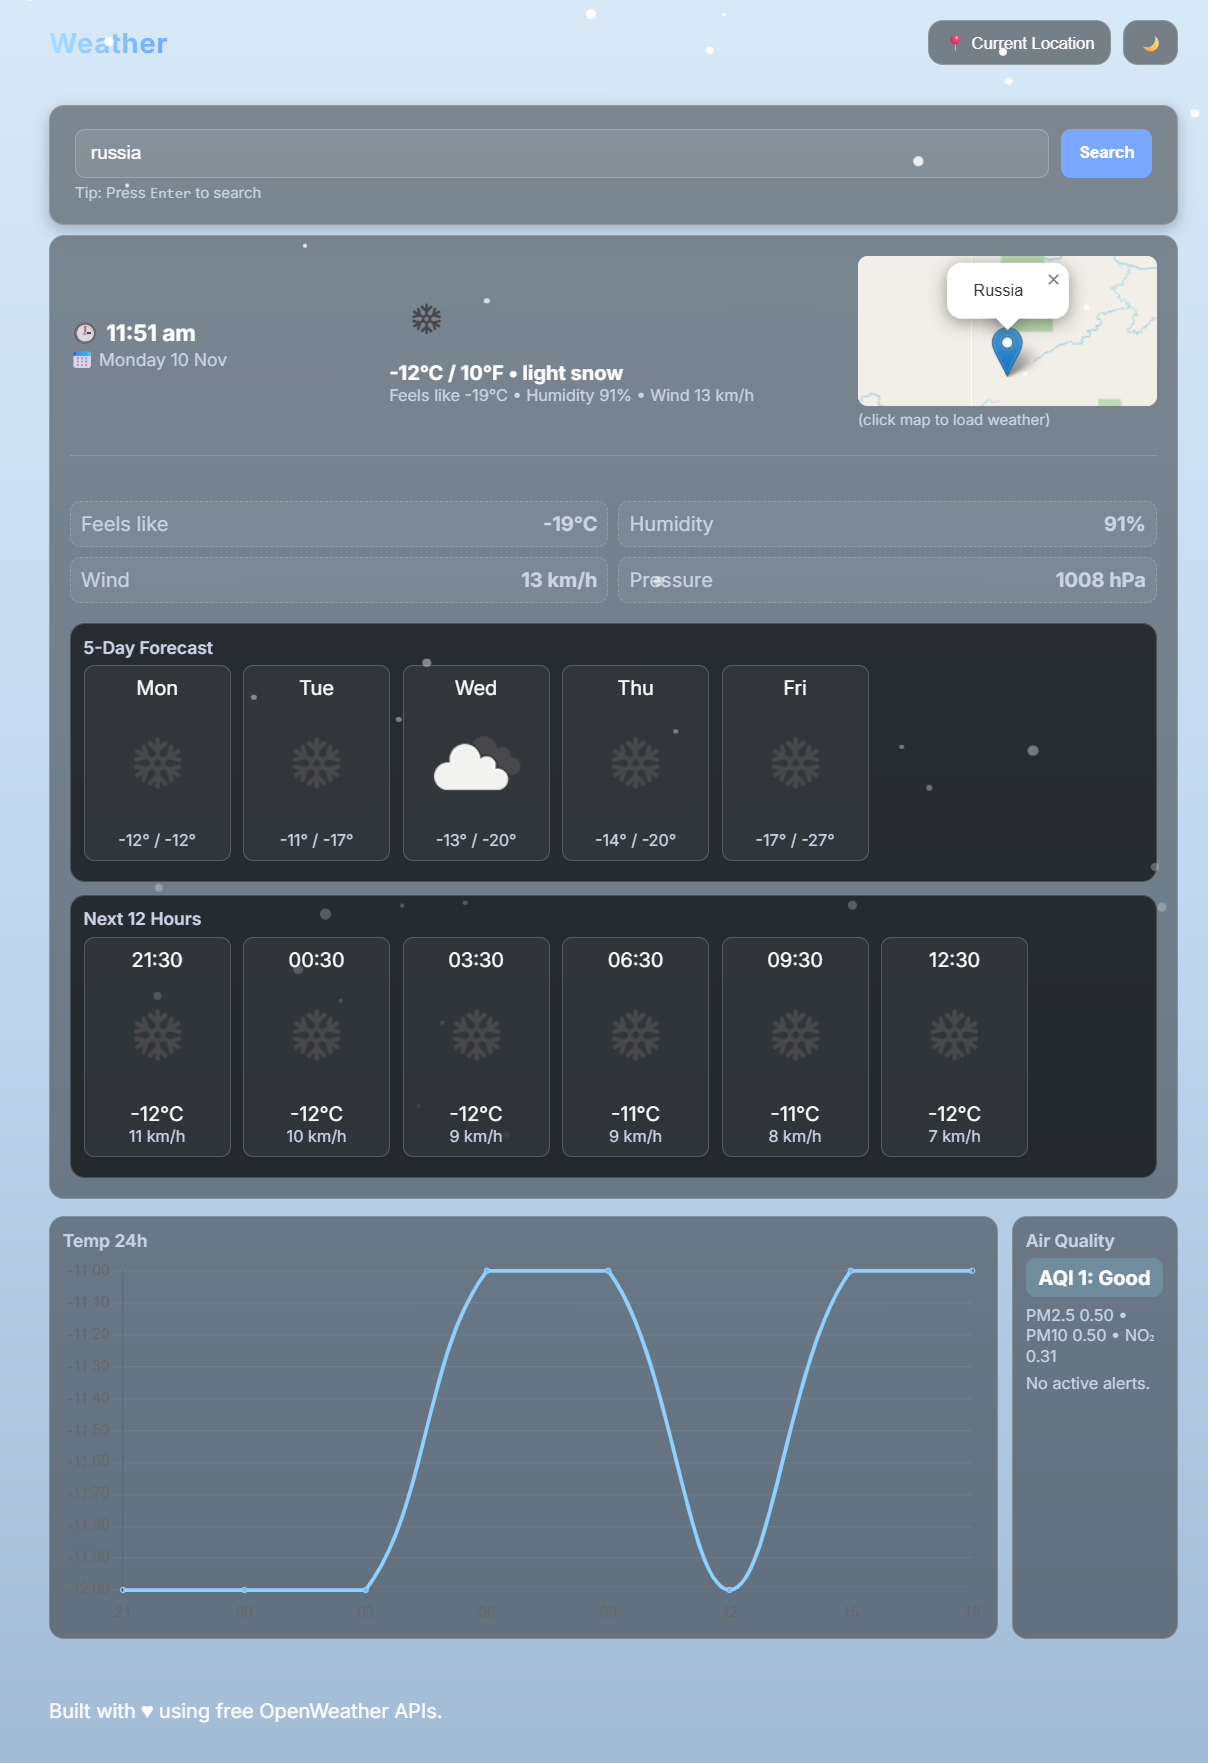Click the Air Quality panel heading
Screen dimensions: 1208x1763
(1070, 1241)
